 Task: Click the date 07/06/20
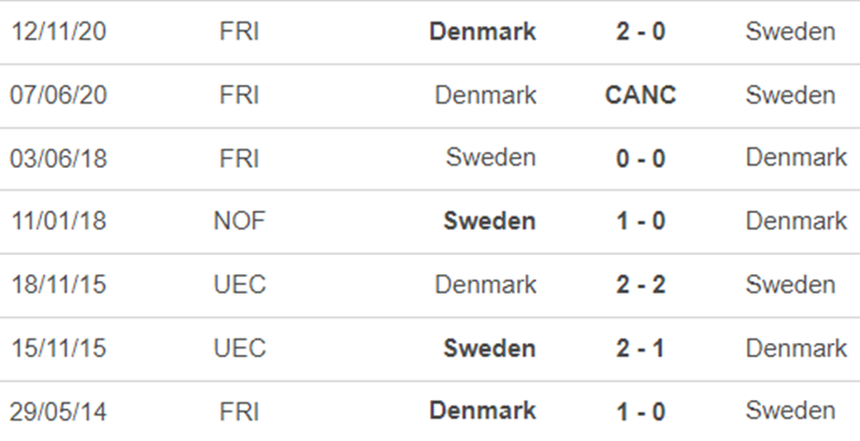coord(58,95)
